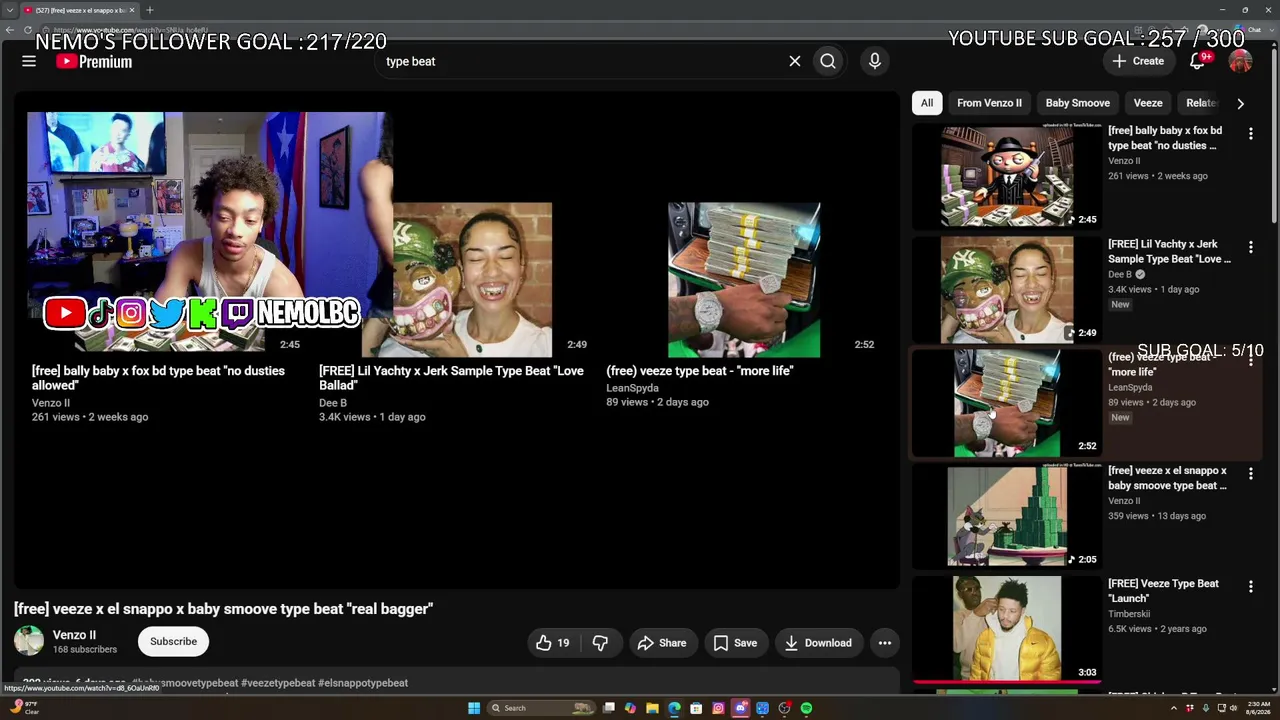The height and width of the screenshot is (720, 1280).
Task: Open end-screen title '(free) veeze type beat - more life'
Action: pyautogui.click(x=700, y=371)
